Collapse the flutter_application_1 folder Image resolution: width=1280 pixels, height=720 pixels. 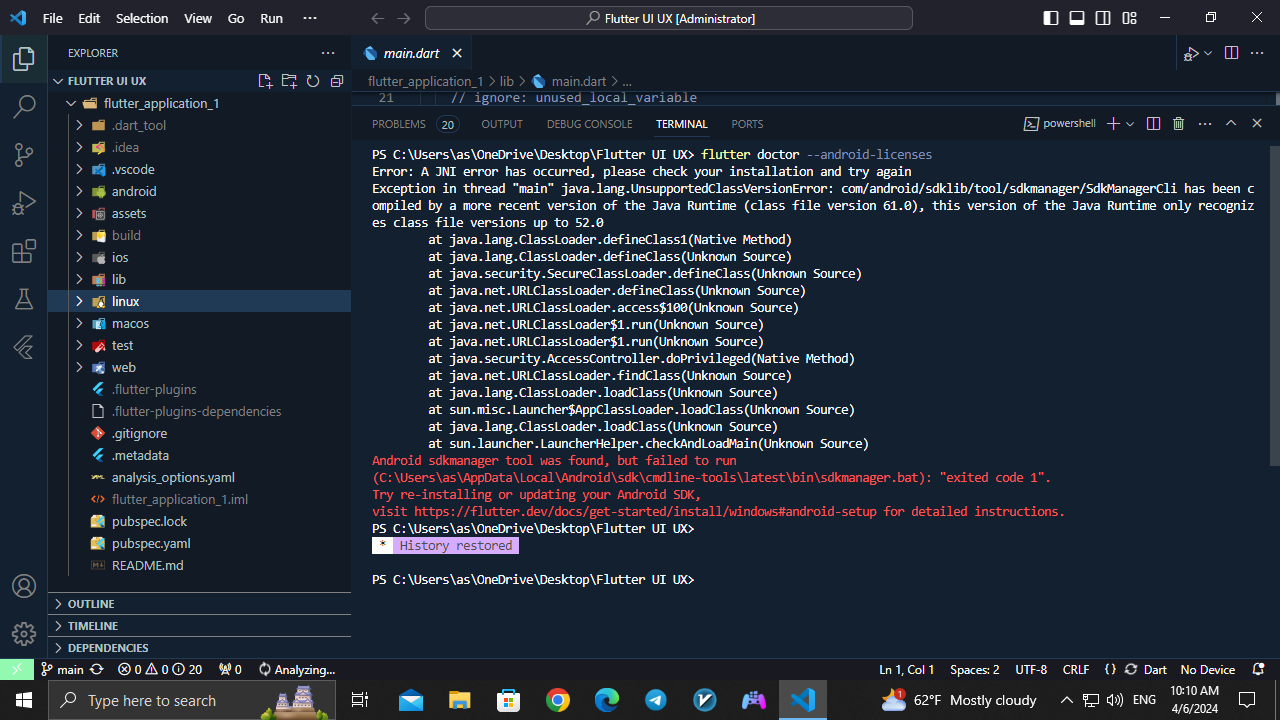[71, 103]
